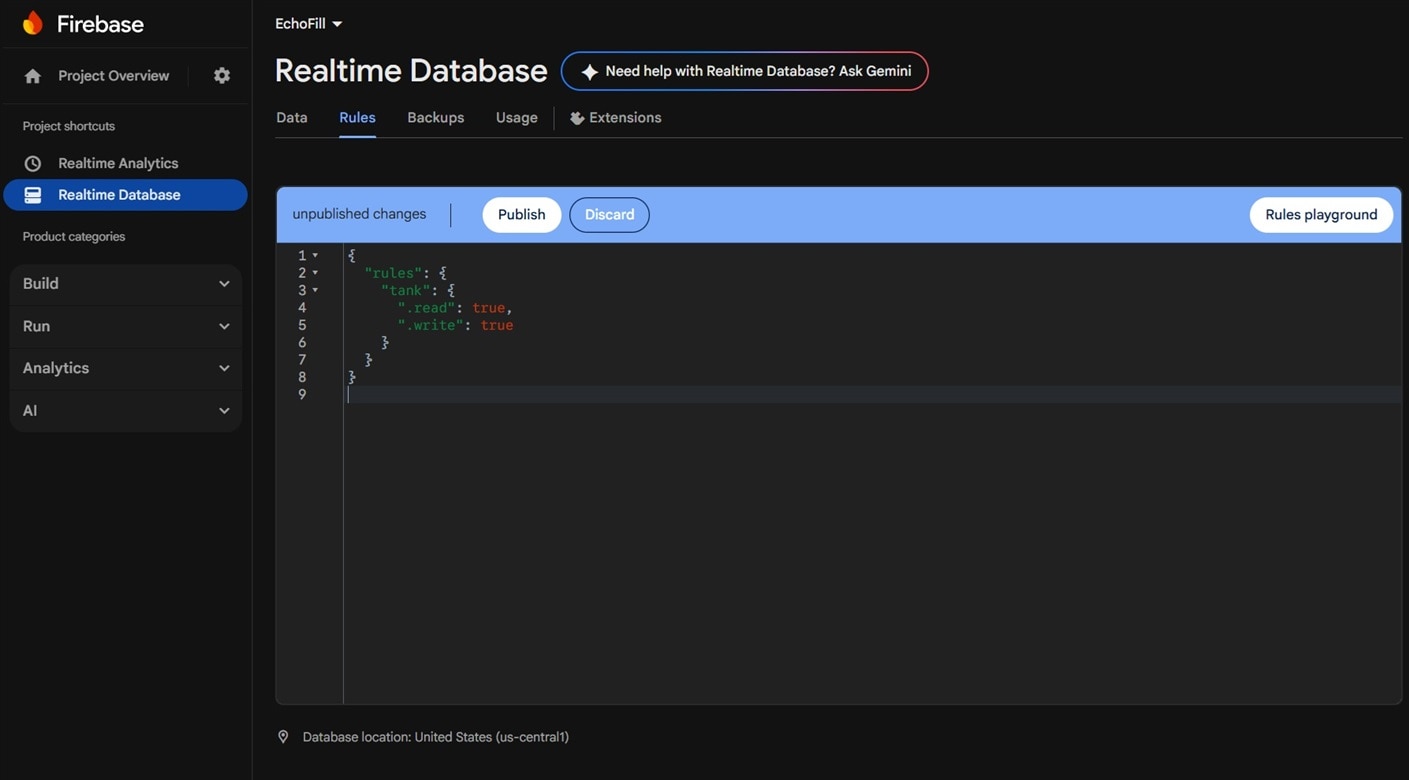The width and height of the screenshot is (1409, 780).
Task: Collapse the "rules" block fold arrow on line 2
Action: (315, 273)
